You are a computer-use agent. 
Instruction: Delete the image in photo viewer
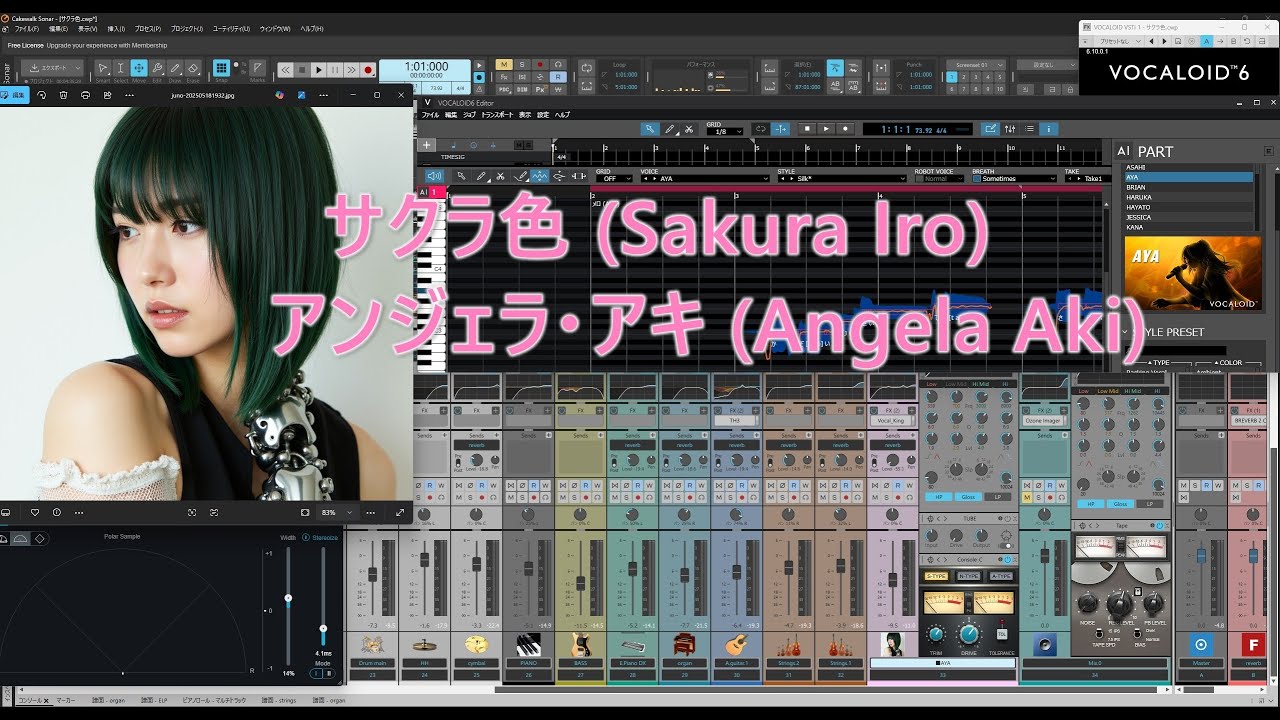64,95
